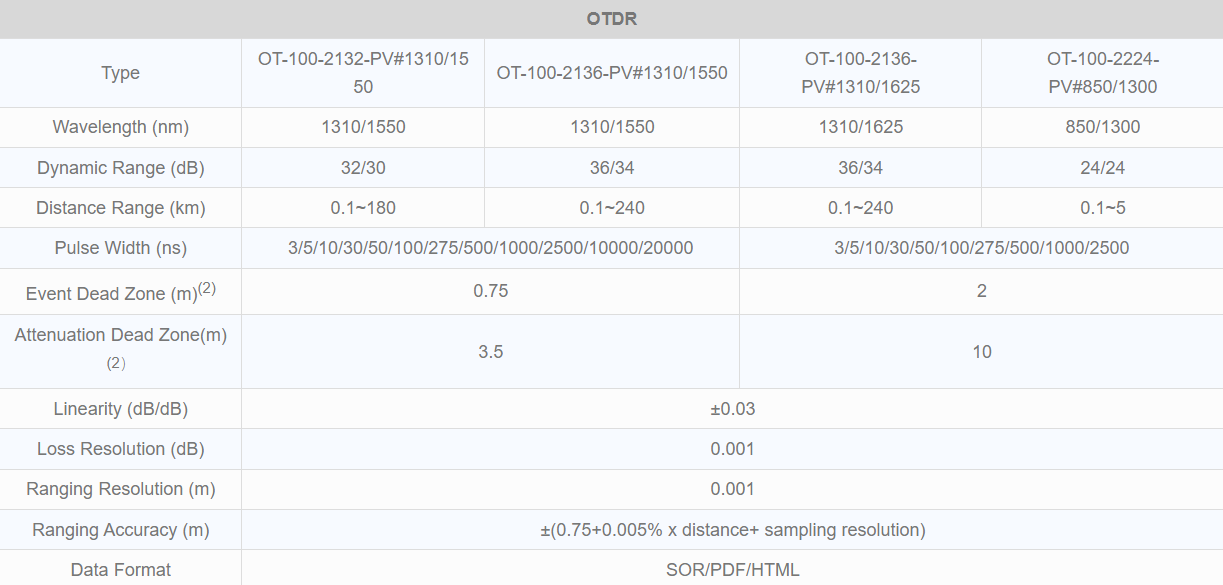1223x585 pixels.
Task: Click the ±0.03 linearity value
Action: [732, 409]
